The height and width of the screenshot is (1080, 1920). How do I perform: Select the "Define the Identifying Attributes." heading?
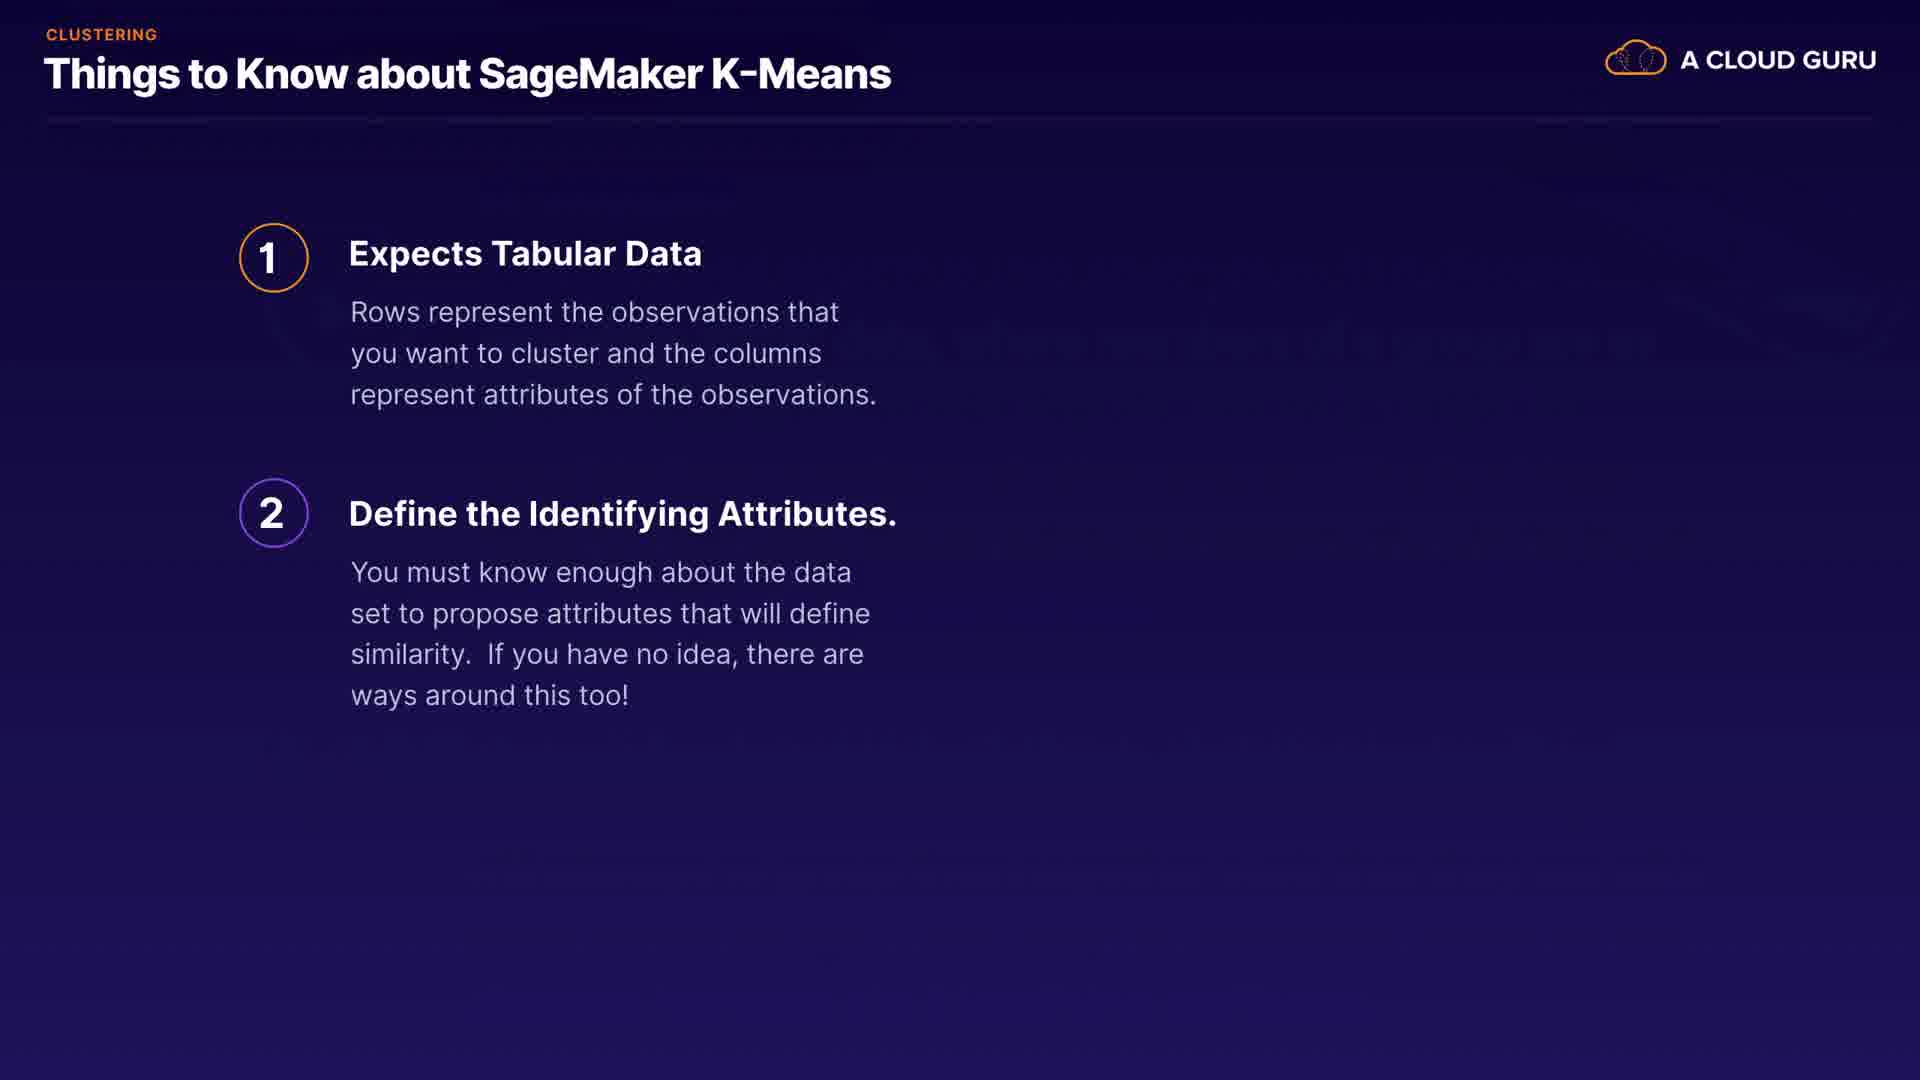622,514
